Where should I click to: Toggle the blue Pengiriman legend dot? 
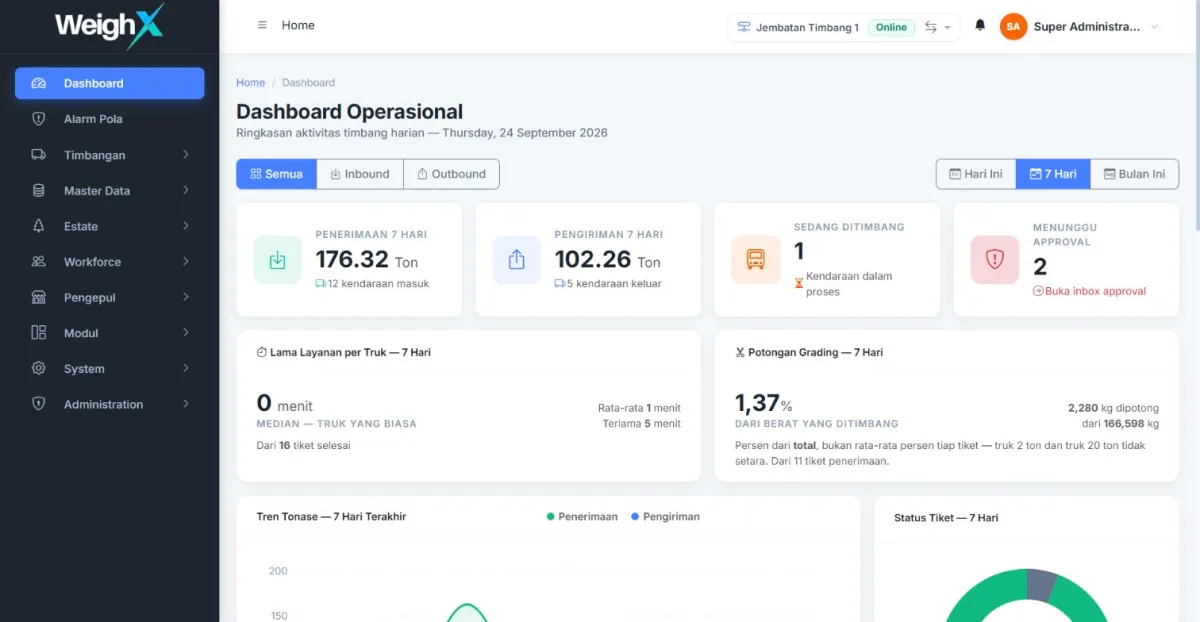coord(635,517)
